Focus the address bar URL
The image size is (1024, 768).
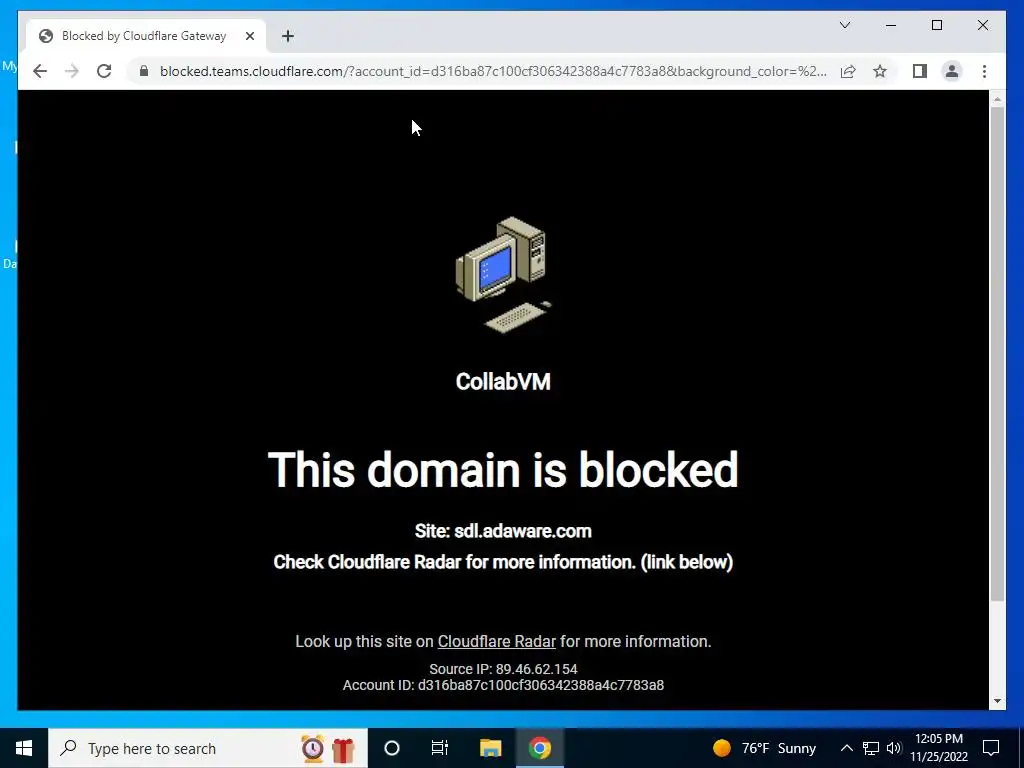493,71
